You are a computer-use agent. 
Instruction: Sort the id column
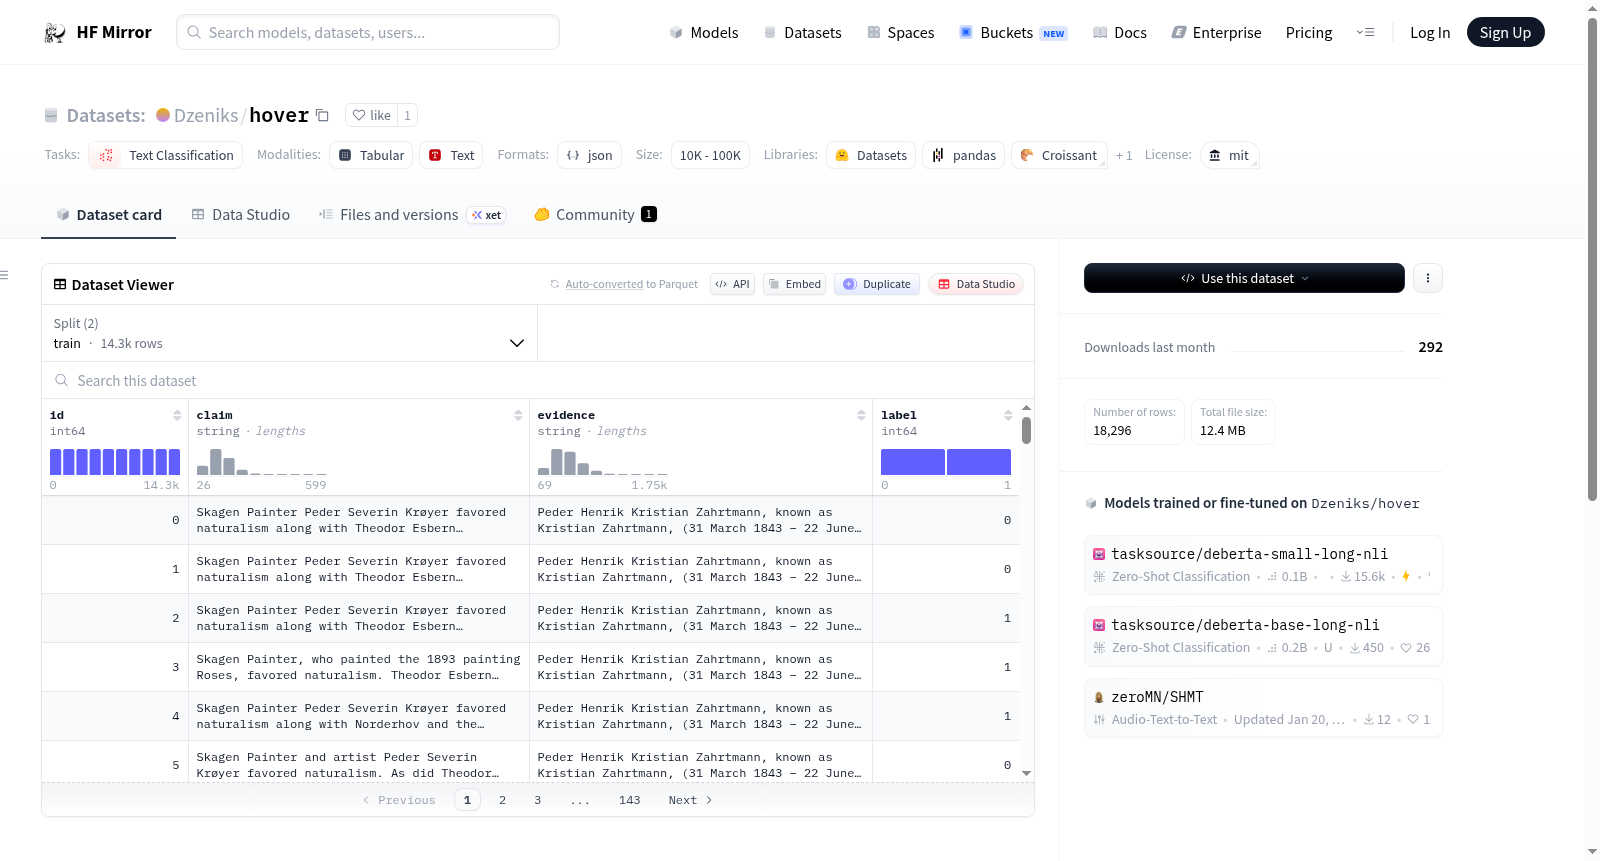pyautogui.click(x=177, y=415)
